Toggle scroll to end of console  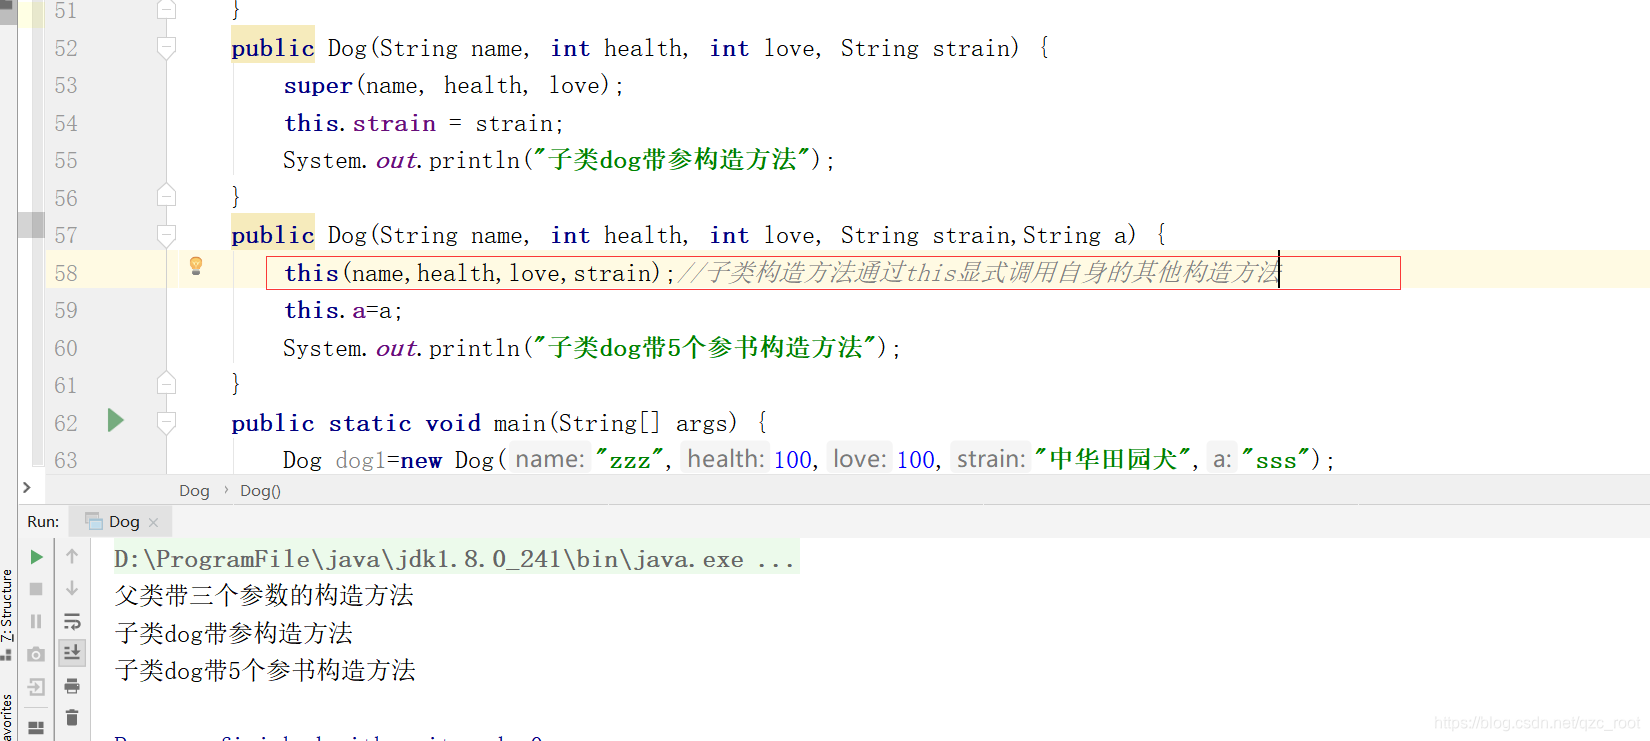[72, 653]
